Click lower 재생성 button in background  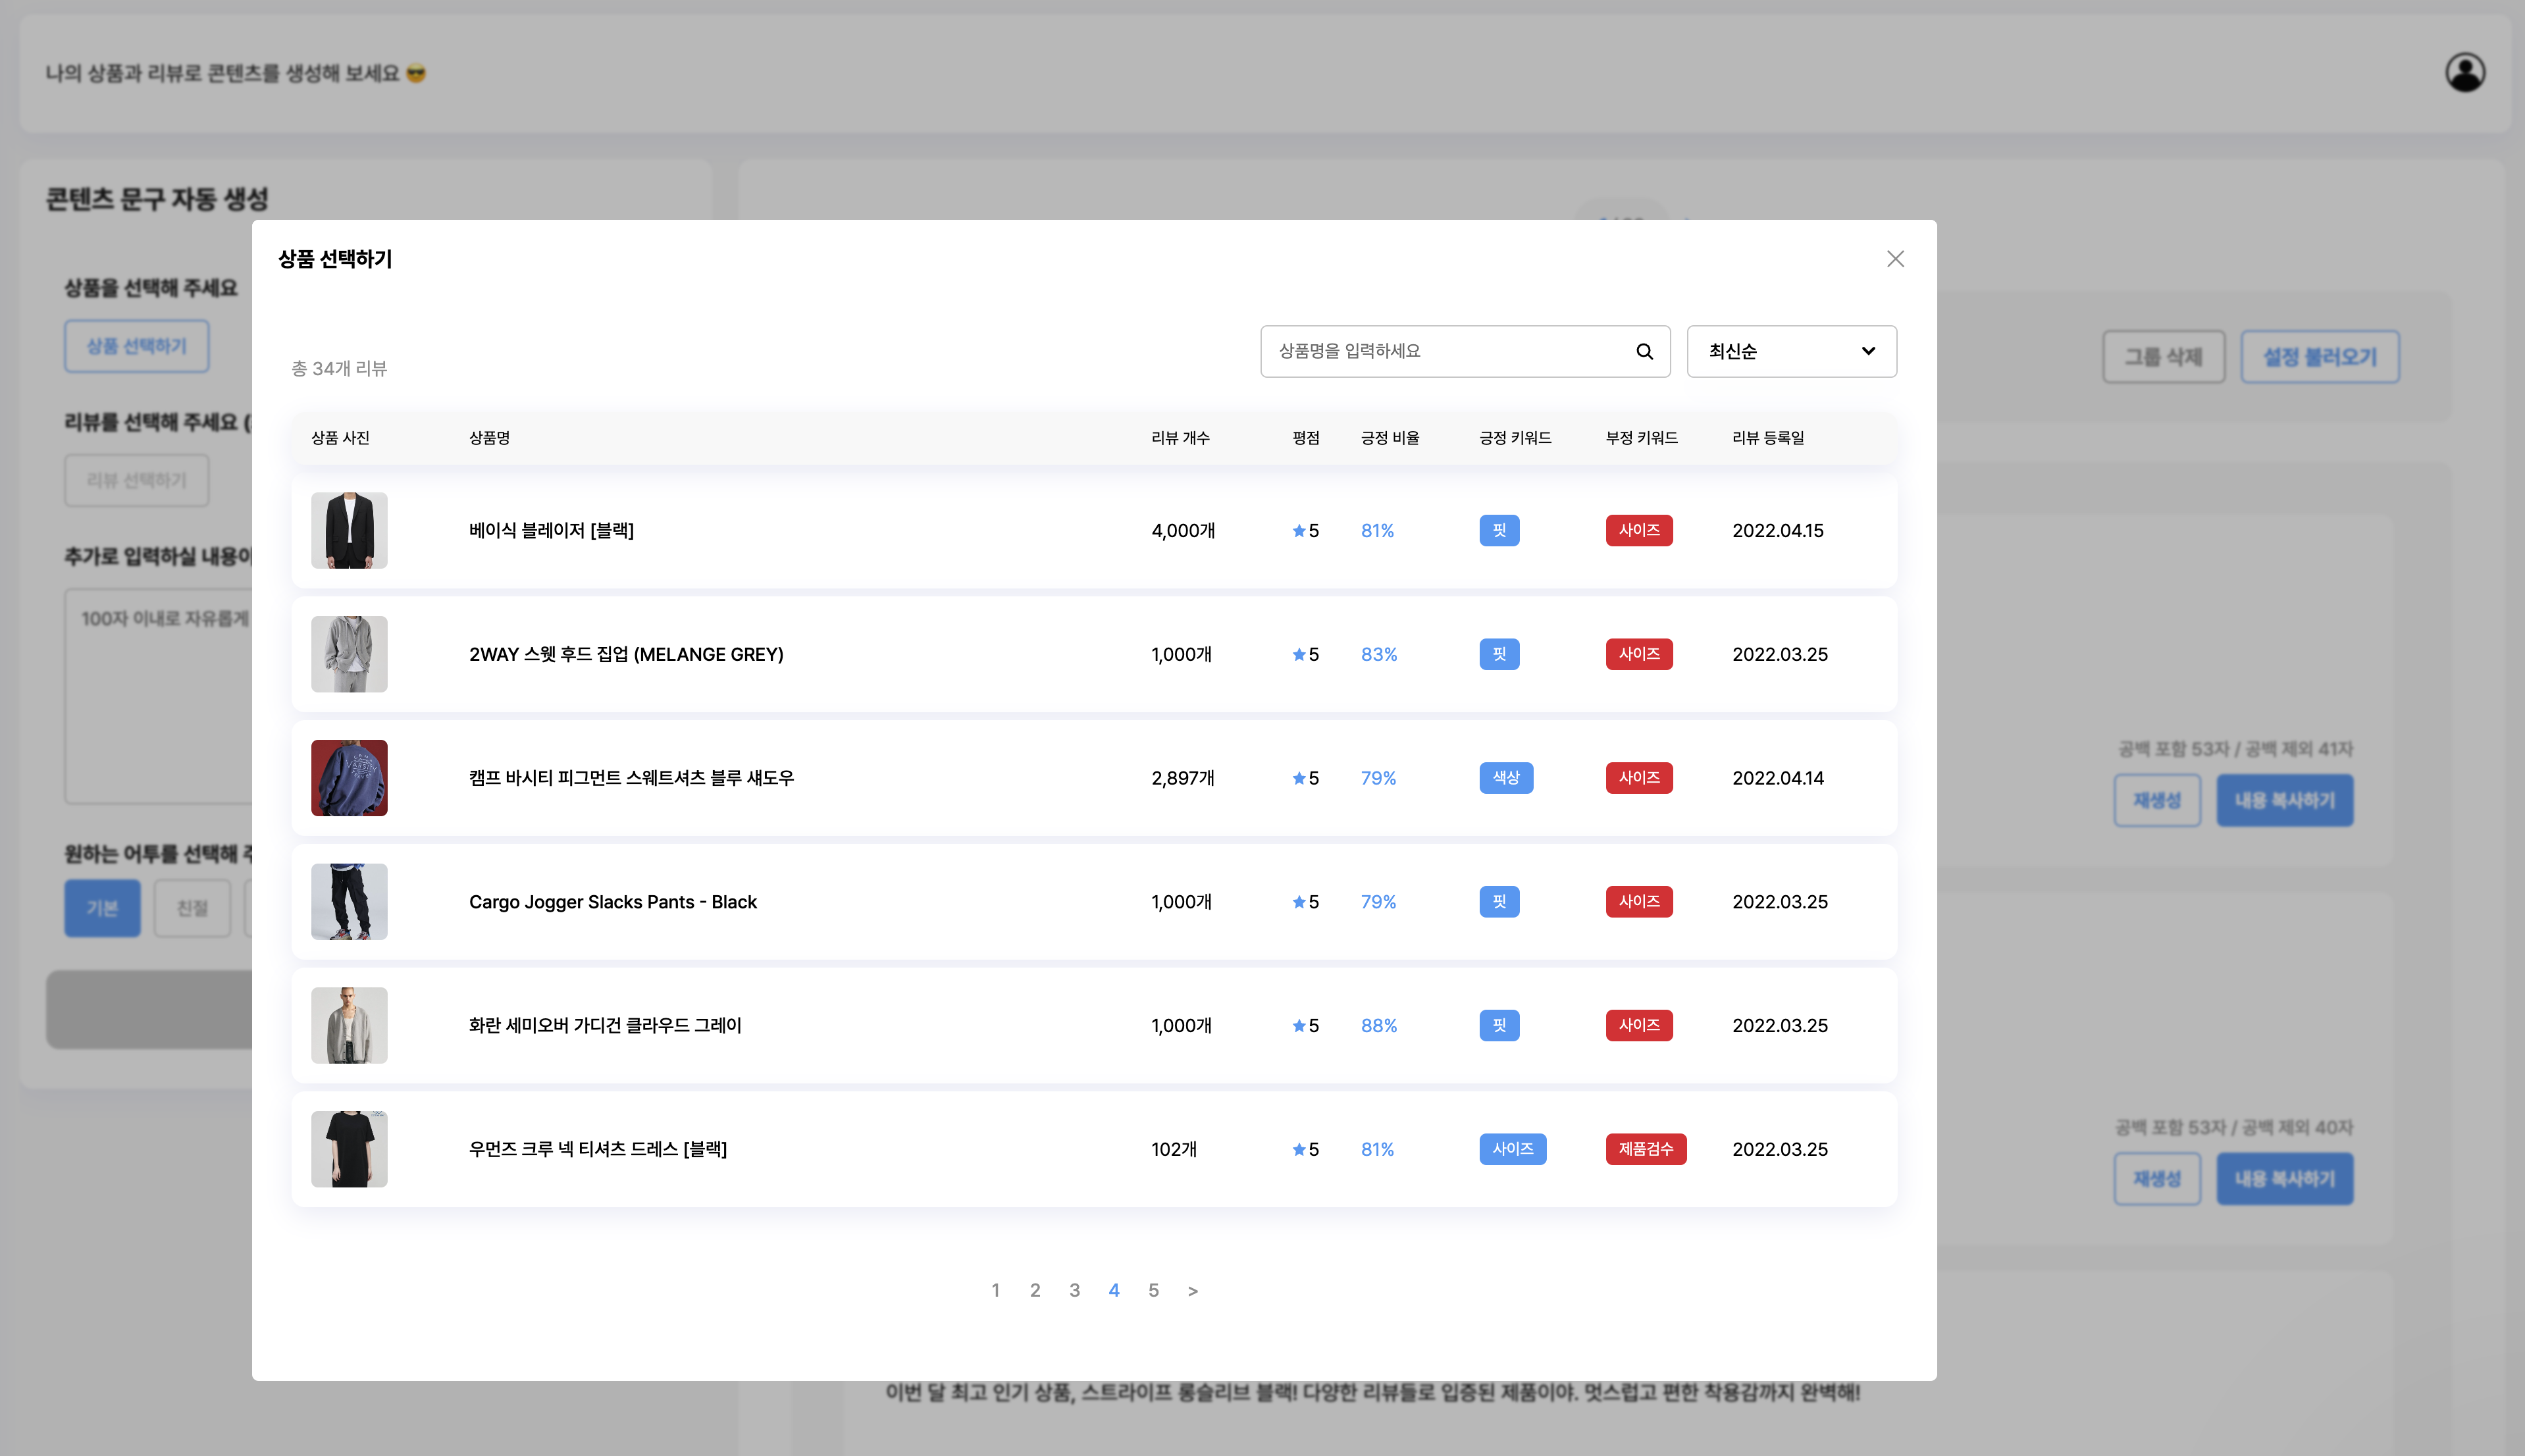click(x=2157, y=1179)
